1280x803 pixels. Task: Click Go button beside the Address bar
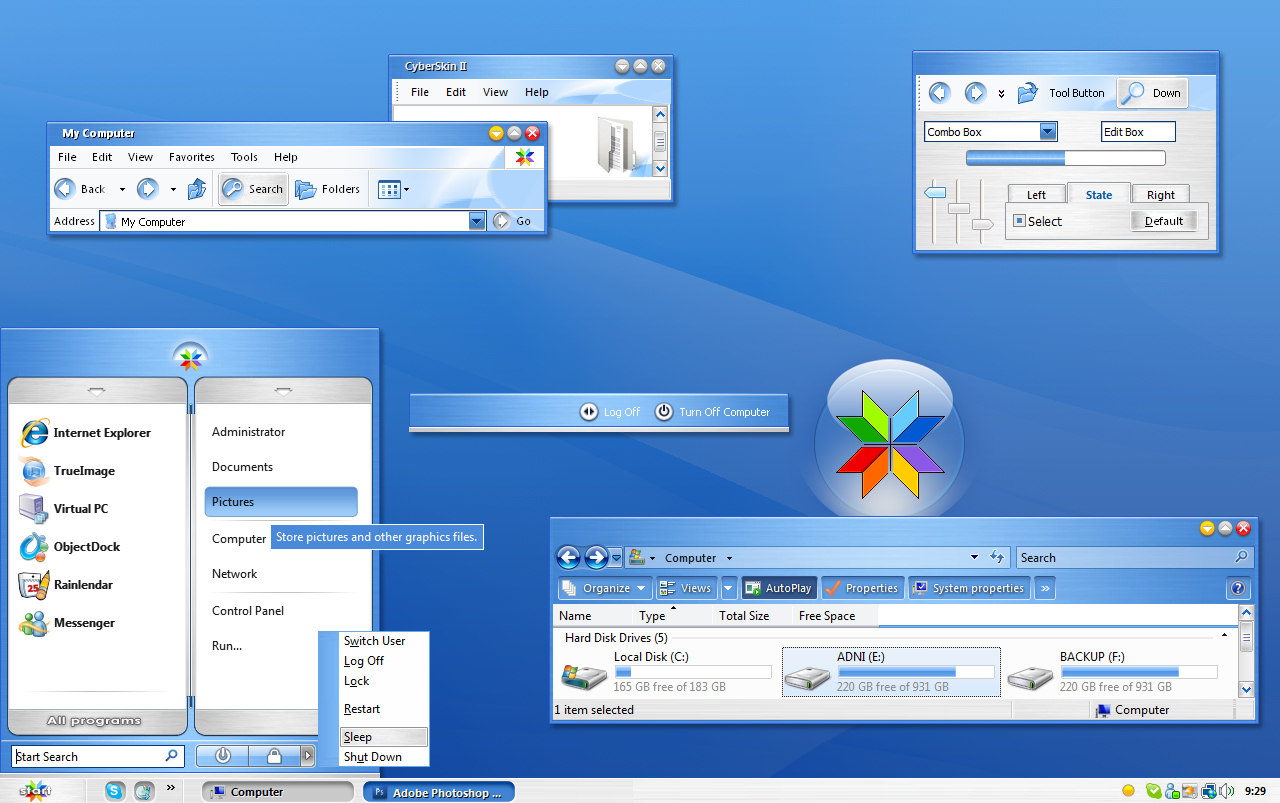[x=513, y=221]
